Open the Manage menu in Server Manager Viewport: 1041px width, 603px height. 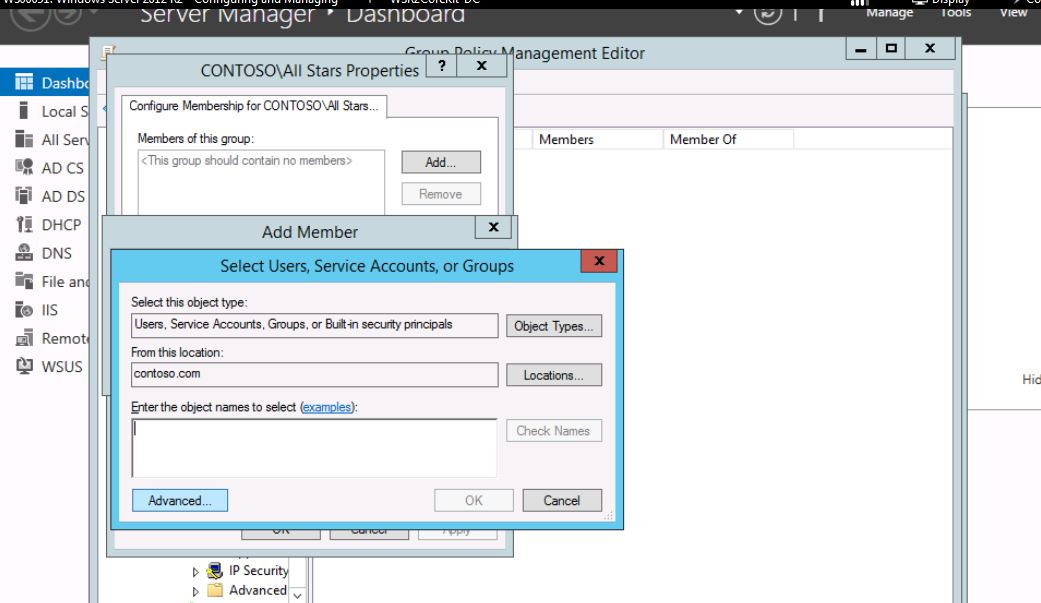pos(890,12)
